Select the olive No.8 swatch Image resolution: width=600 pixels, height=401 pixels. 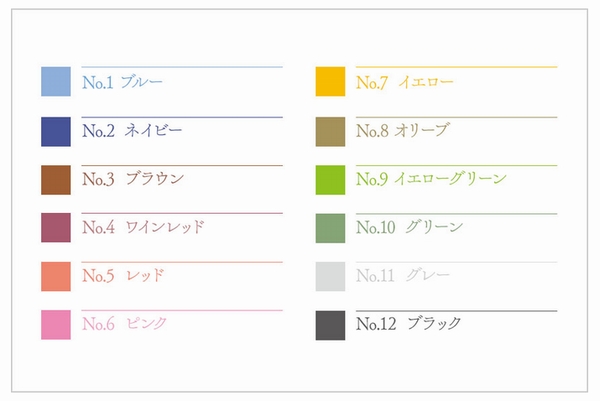(330, 131)
